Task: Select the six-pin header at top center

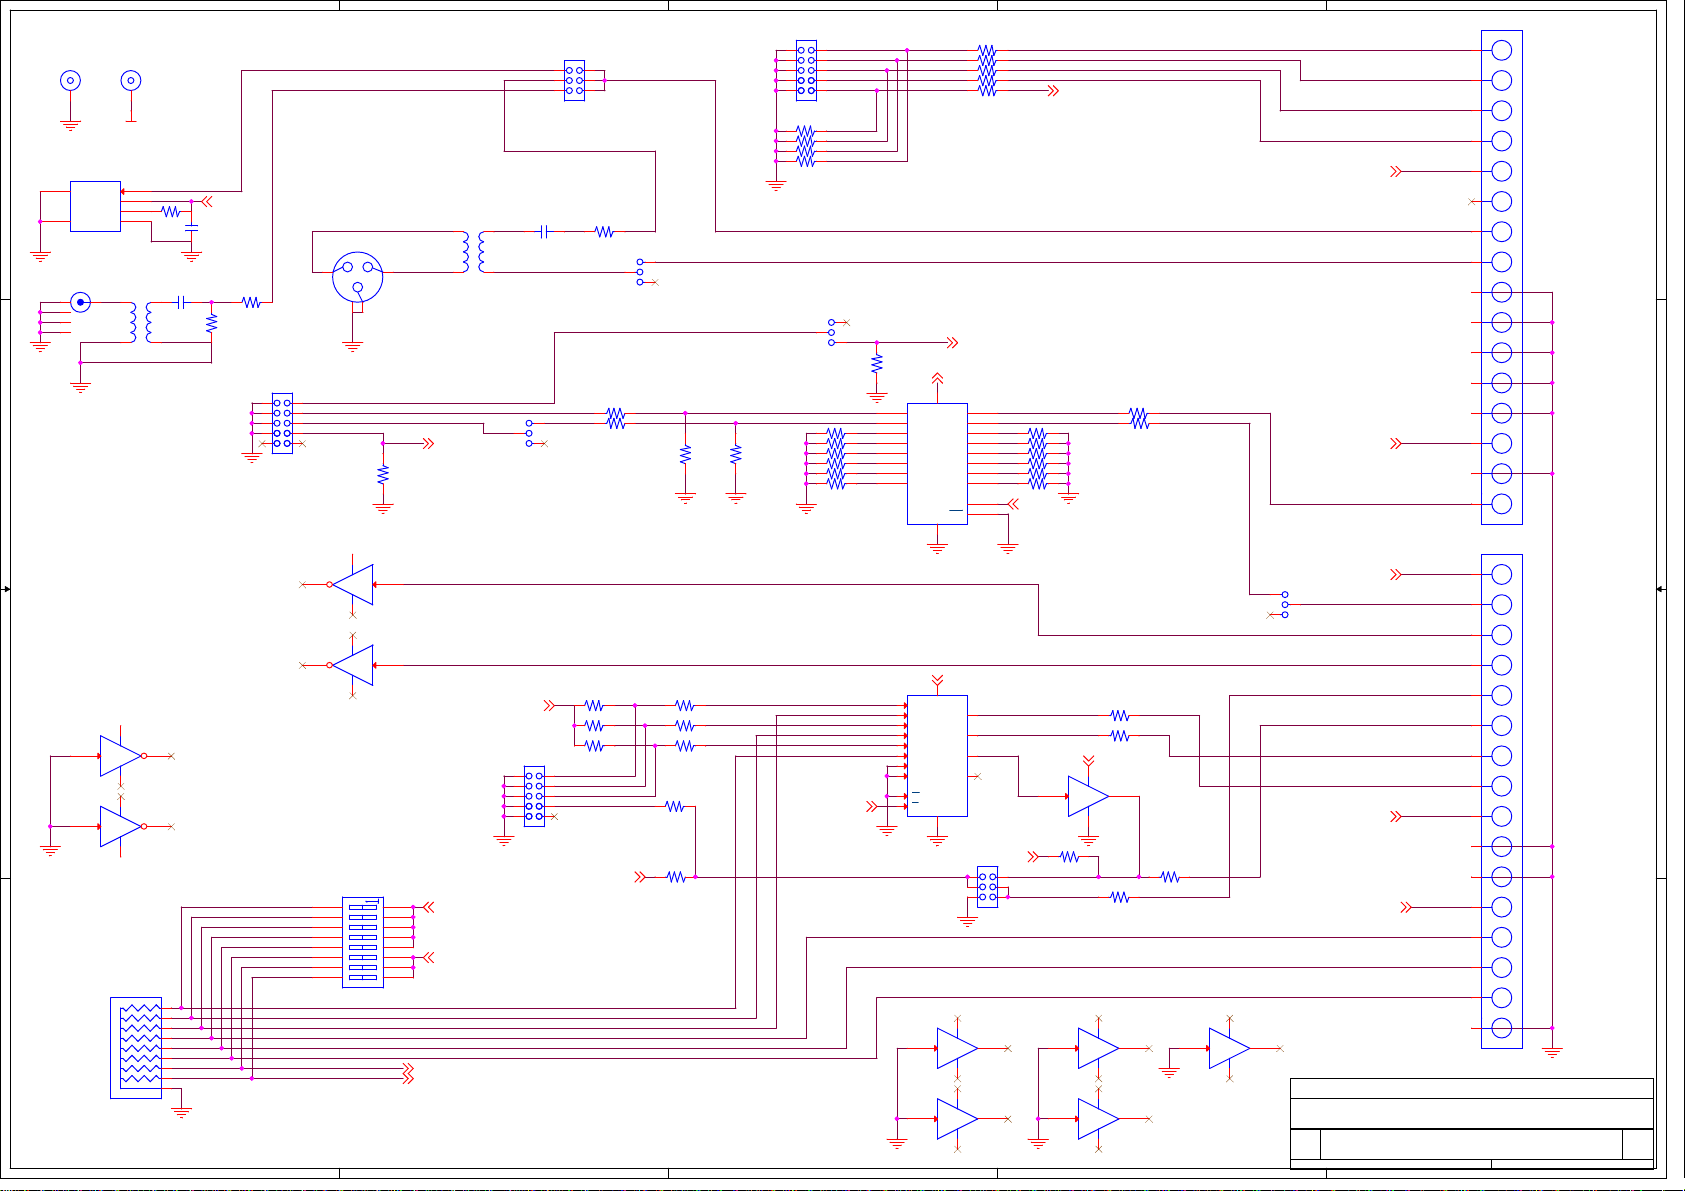Action: click(x=574, y=80)
